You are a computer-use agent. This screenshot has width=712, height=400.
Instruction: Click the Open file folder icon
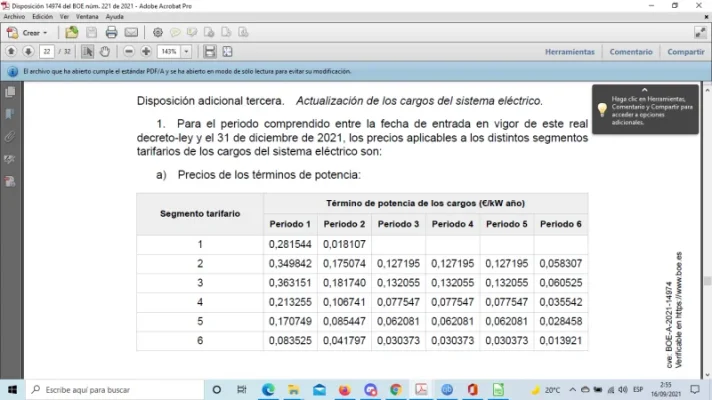click(x=72, y=33)
